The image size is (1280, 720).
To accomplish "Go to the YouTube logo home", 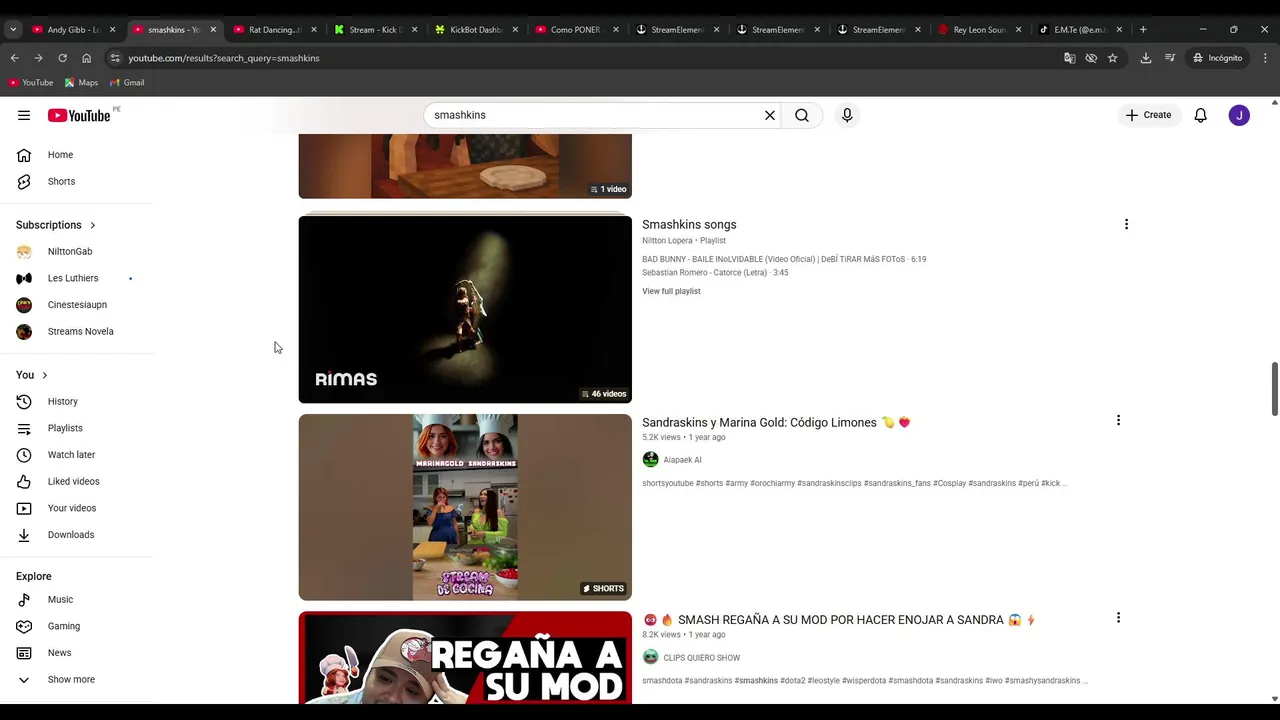I will click(x=79, y=115).
